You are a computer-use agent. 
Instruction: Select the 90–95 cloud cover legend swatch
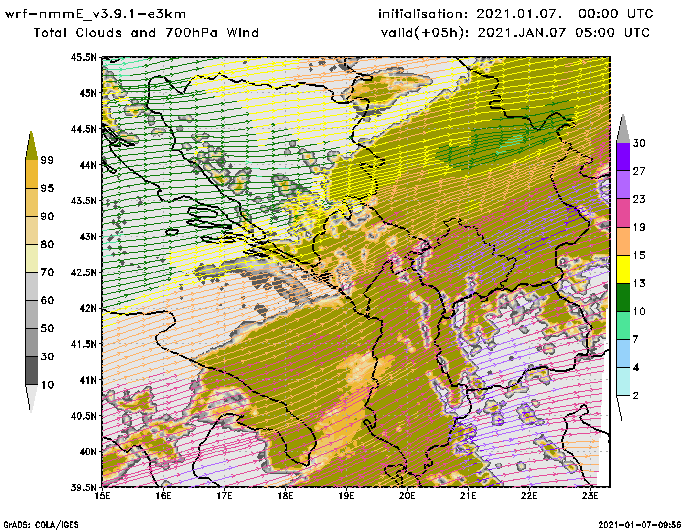tap(31, 202)
